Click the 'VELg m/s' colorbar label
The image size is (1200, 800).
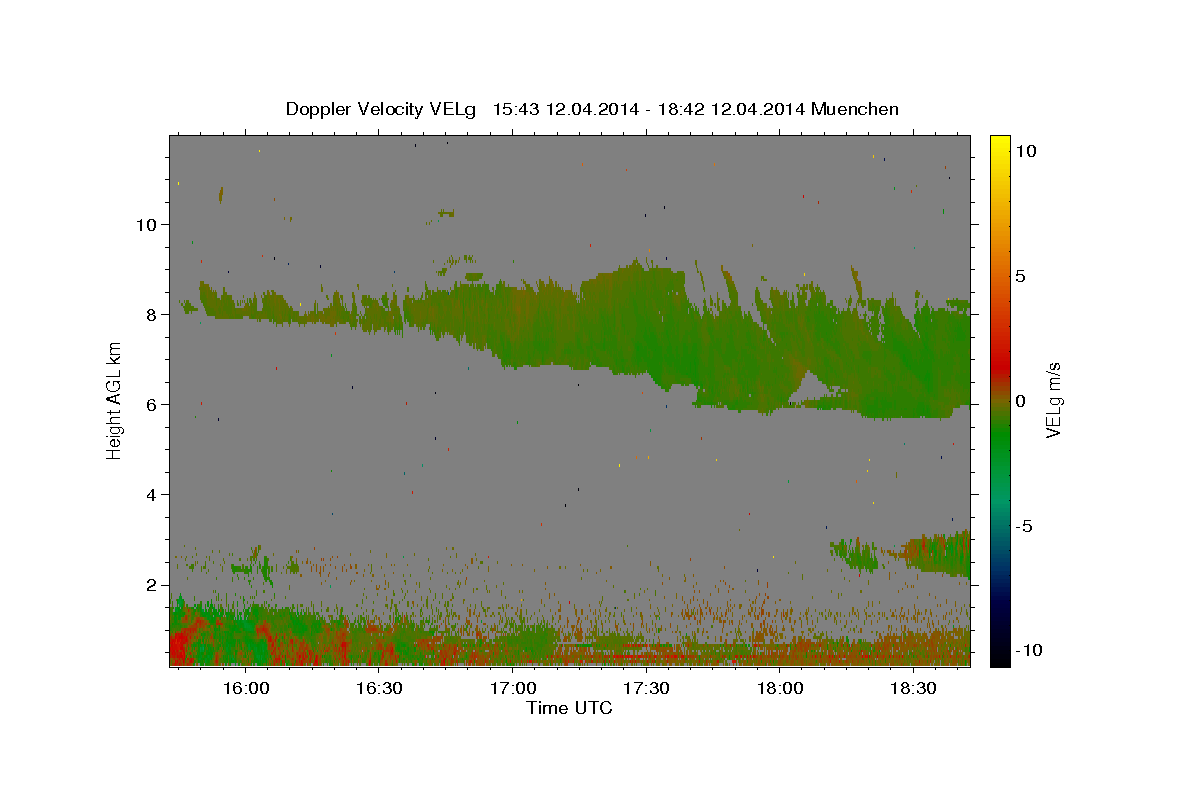(x=1053, y=399)
